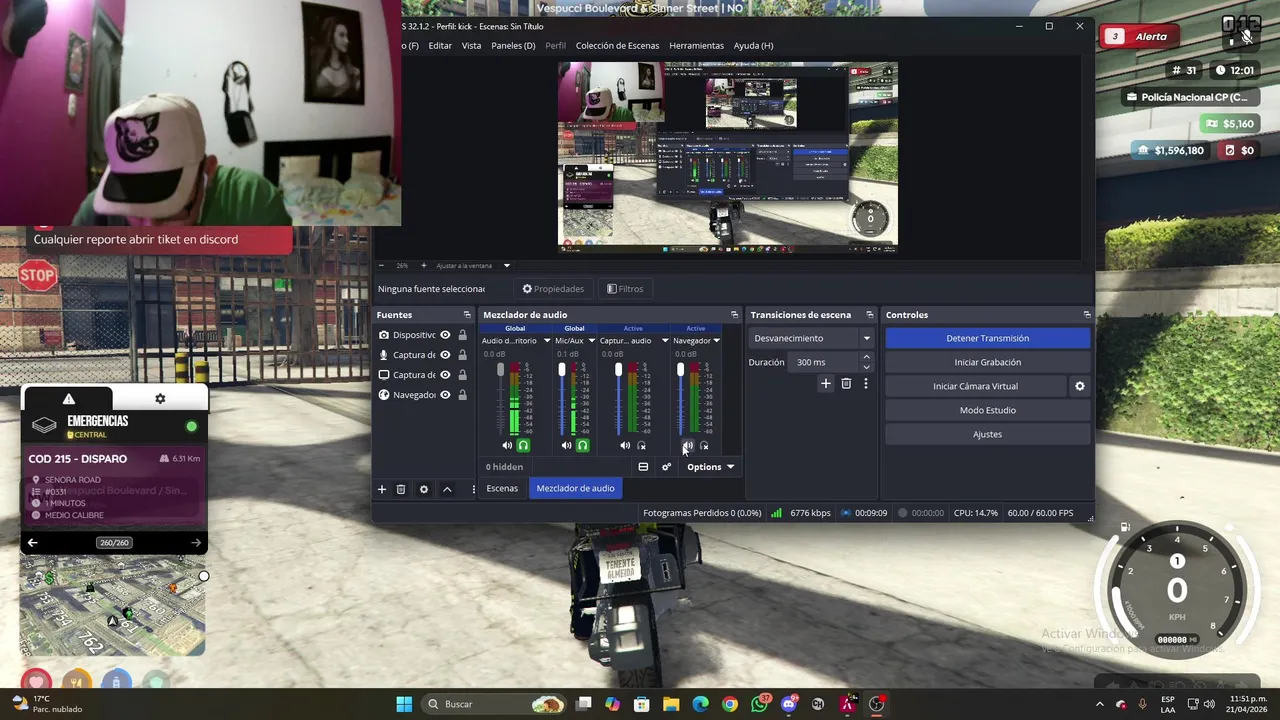
Task: Open the Herramientas menu
Action: 696,46
